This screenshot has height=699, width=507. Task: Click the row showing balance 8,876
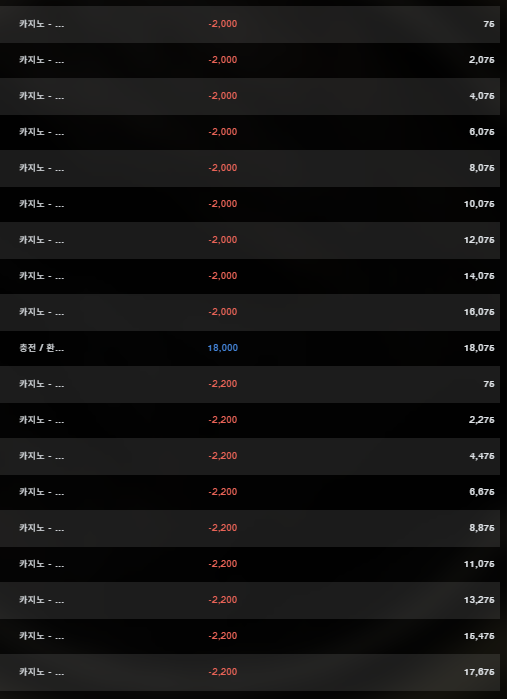250,528
